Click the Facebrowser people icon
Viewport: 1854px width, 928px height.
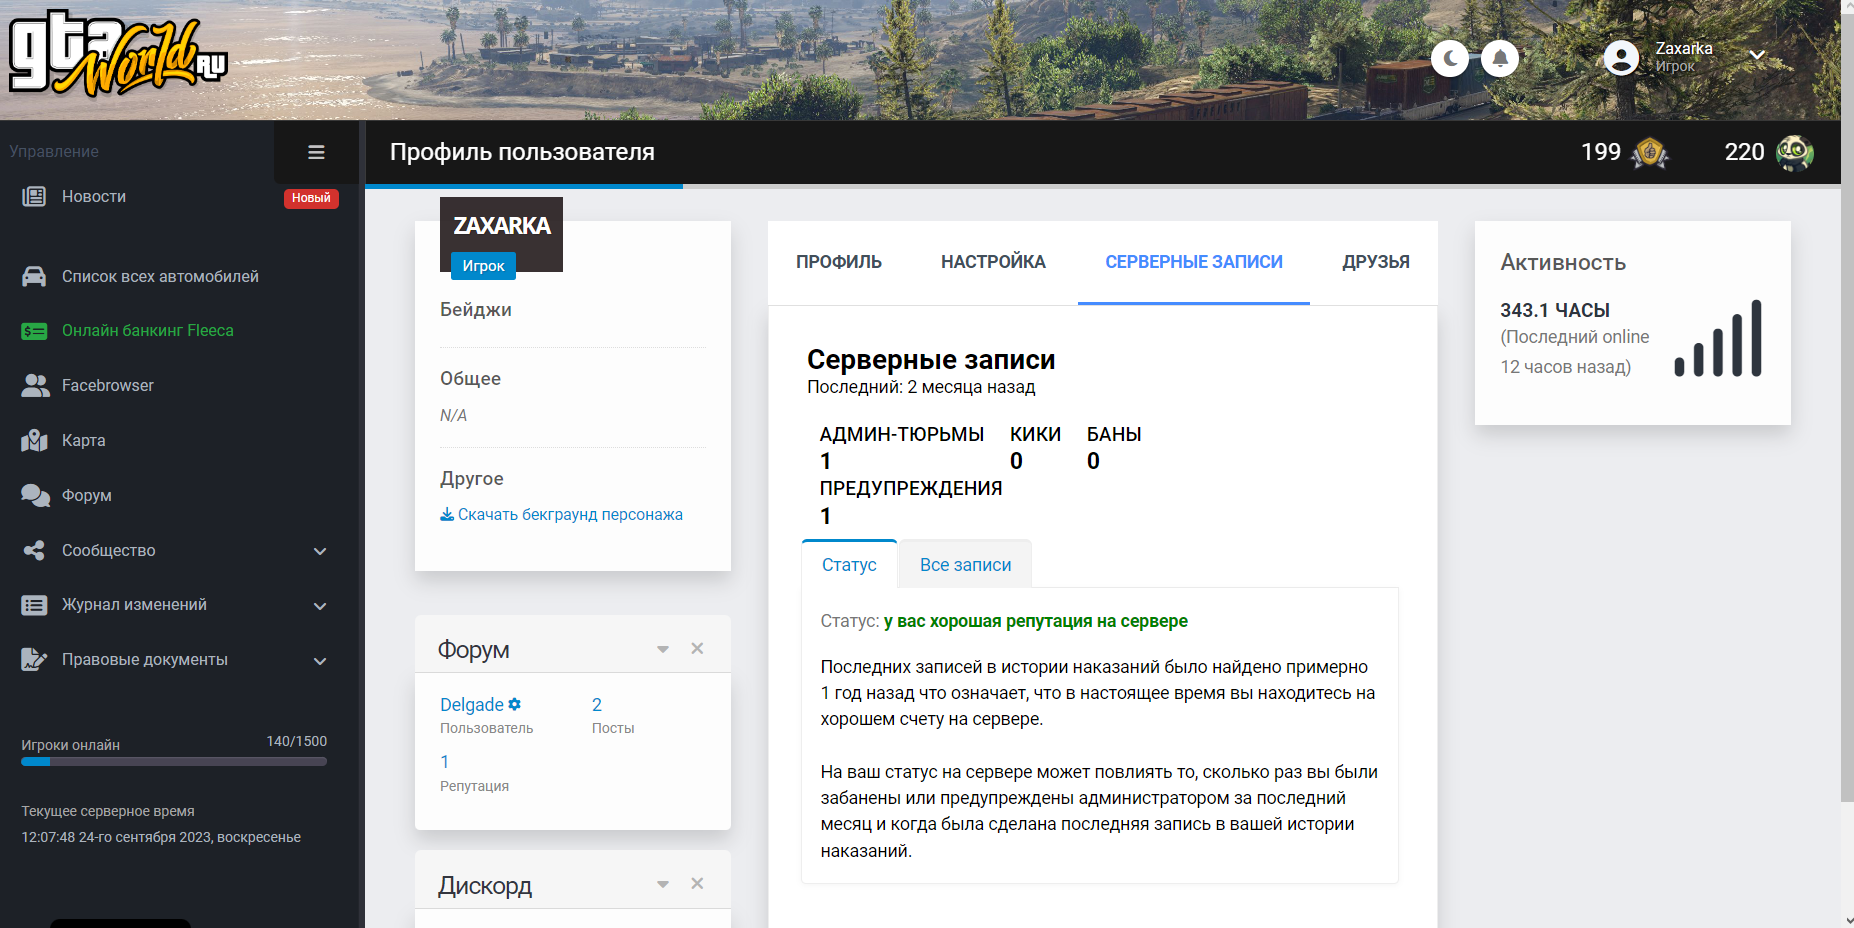pyautogui.click(x=35, y=385)
